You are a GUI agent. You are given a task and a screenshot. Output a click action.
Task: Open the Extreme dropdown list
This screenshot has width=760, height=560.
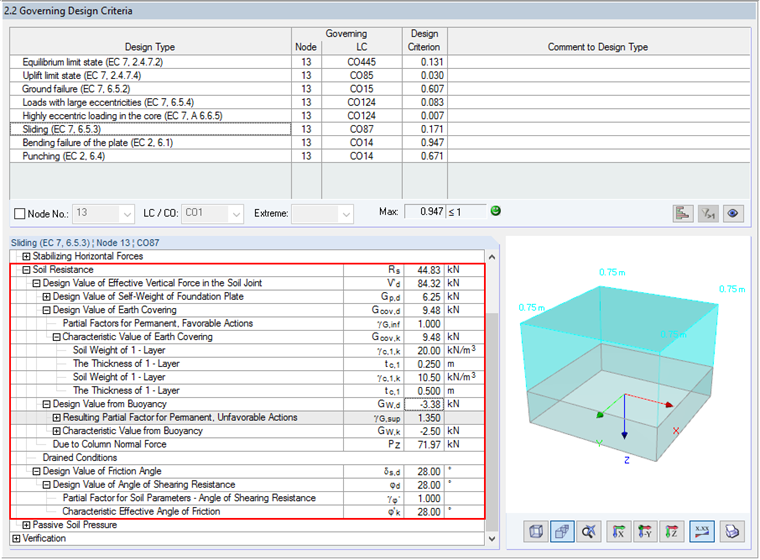323,213
